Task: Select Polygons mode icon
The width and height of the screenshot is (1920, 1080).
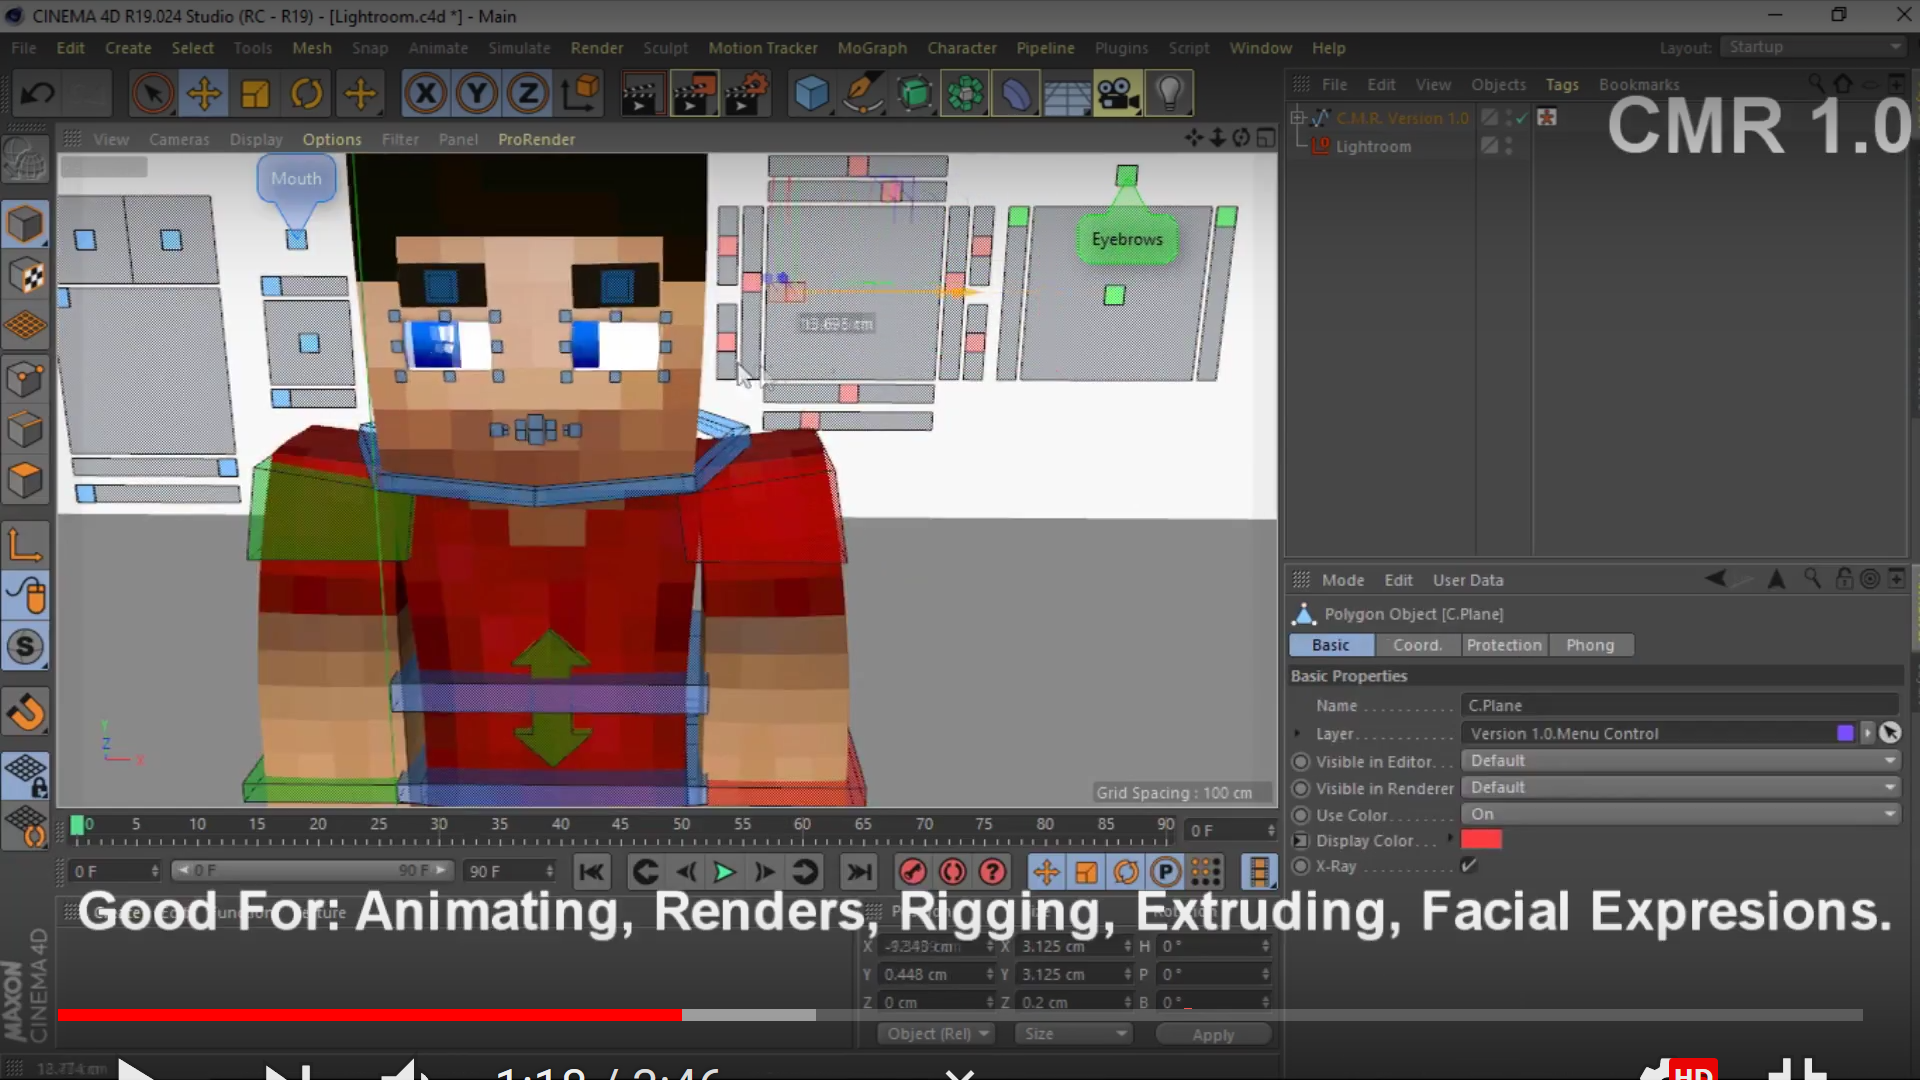Action: 25,480
